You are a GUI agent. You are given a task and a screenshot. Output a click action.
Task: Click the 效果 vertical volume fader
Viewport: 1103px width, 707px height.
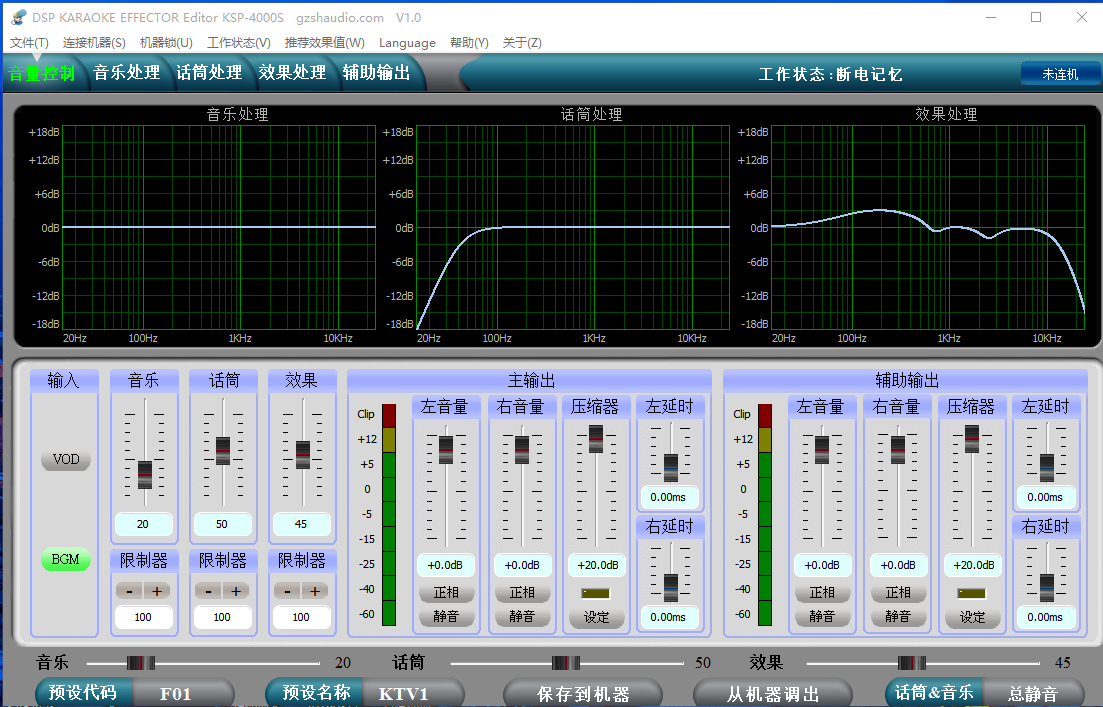(303, 455)
